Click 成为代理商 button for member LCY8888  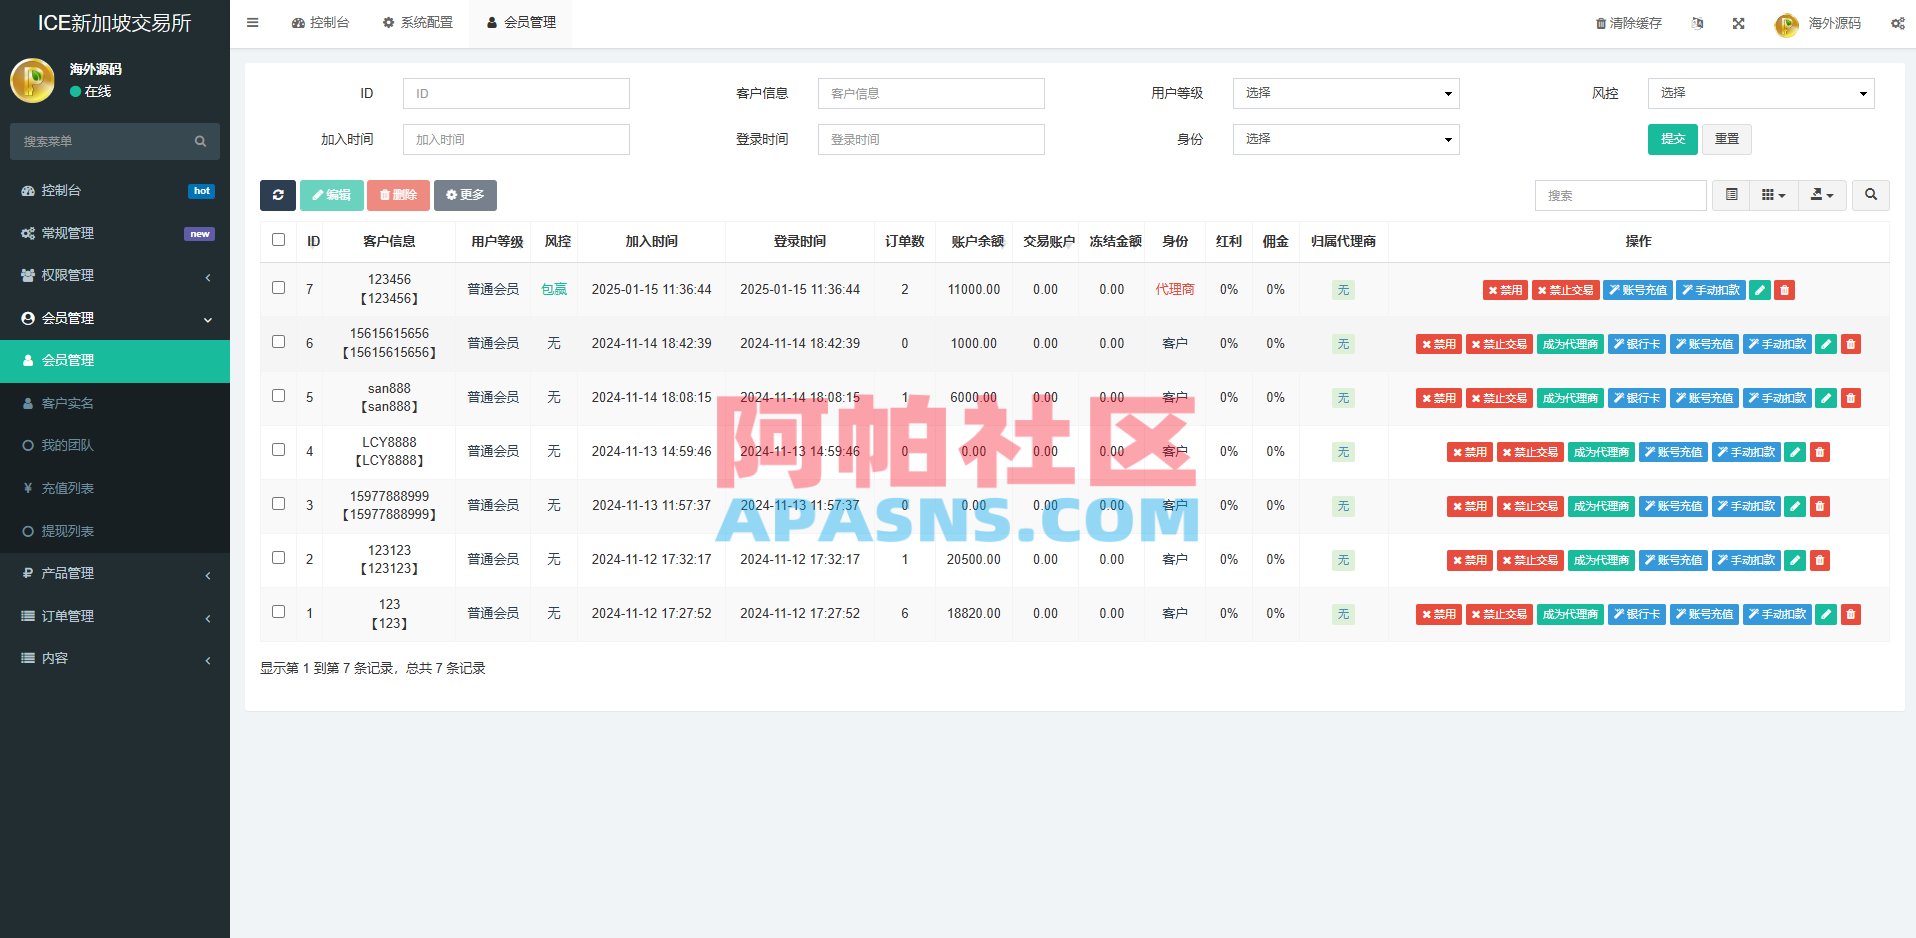point(1601,452)
